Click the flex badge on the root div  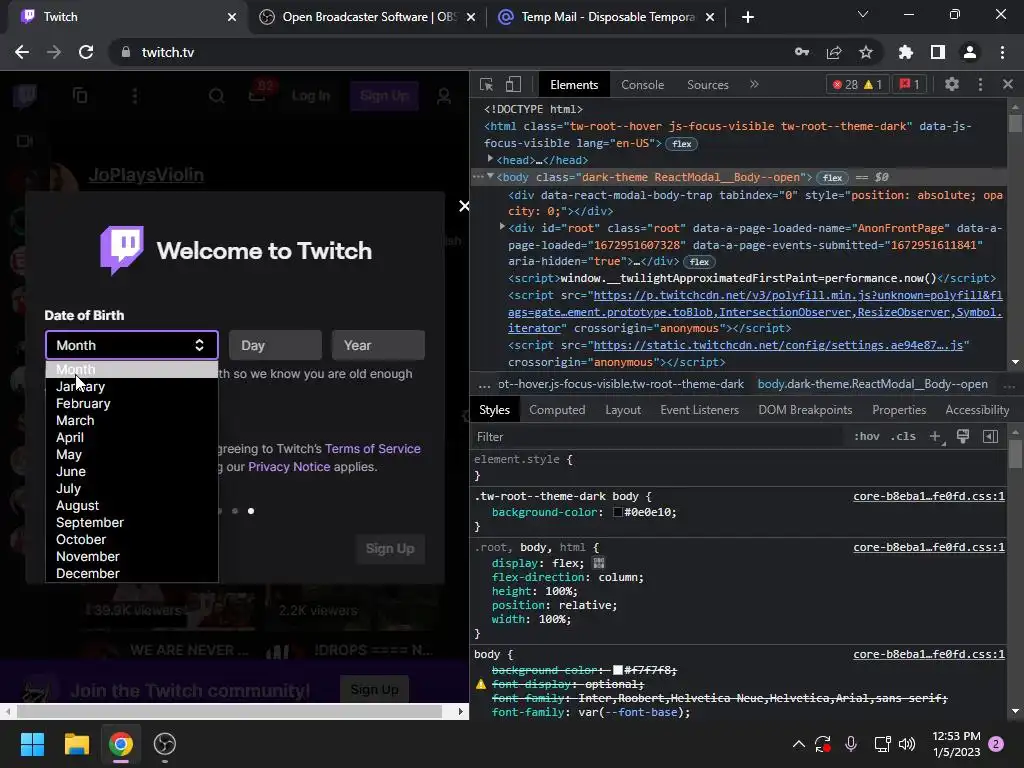click(x=699, y=262)
